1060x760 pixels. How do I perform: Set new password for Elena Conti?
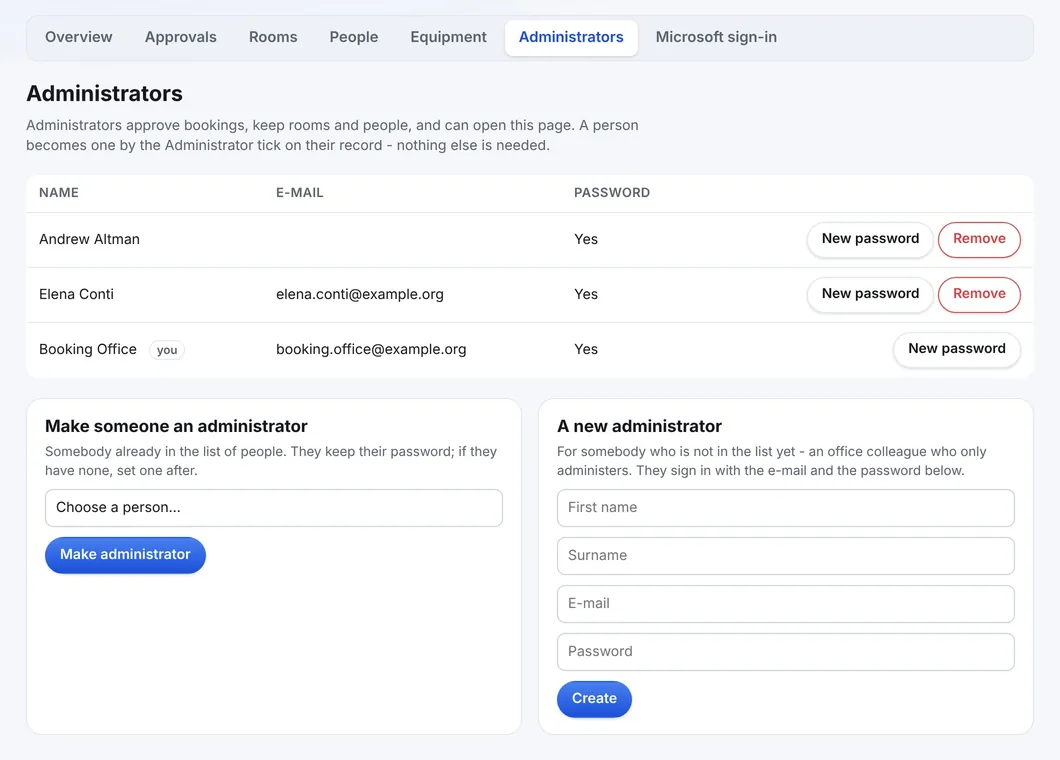(x=870, y=294)
